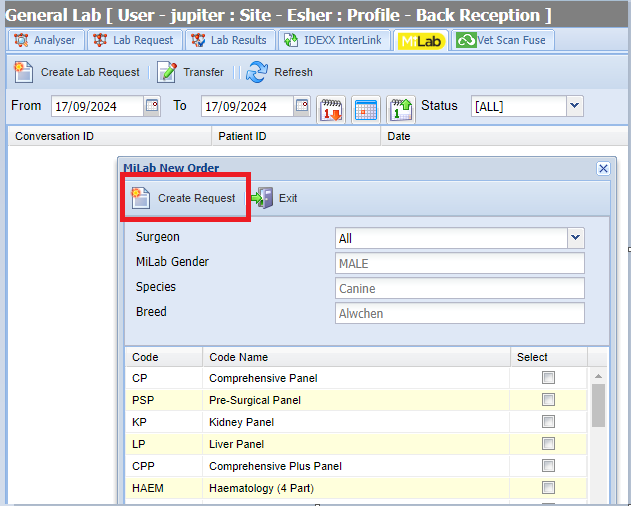Click the previous day calendar icon
631x506 pixels.
[331, 109]
